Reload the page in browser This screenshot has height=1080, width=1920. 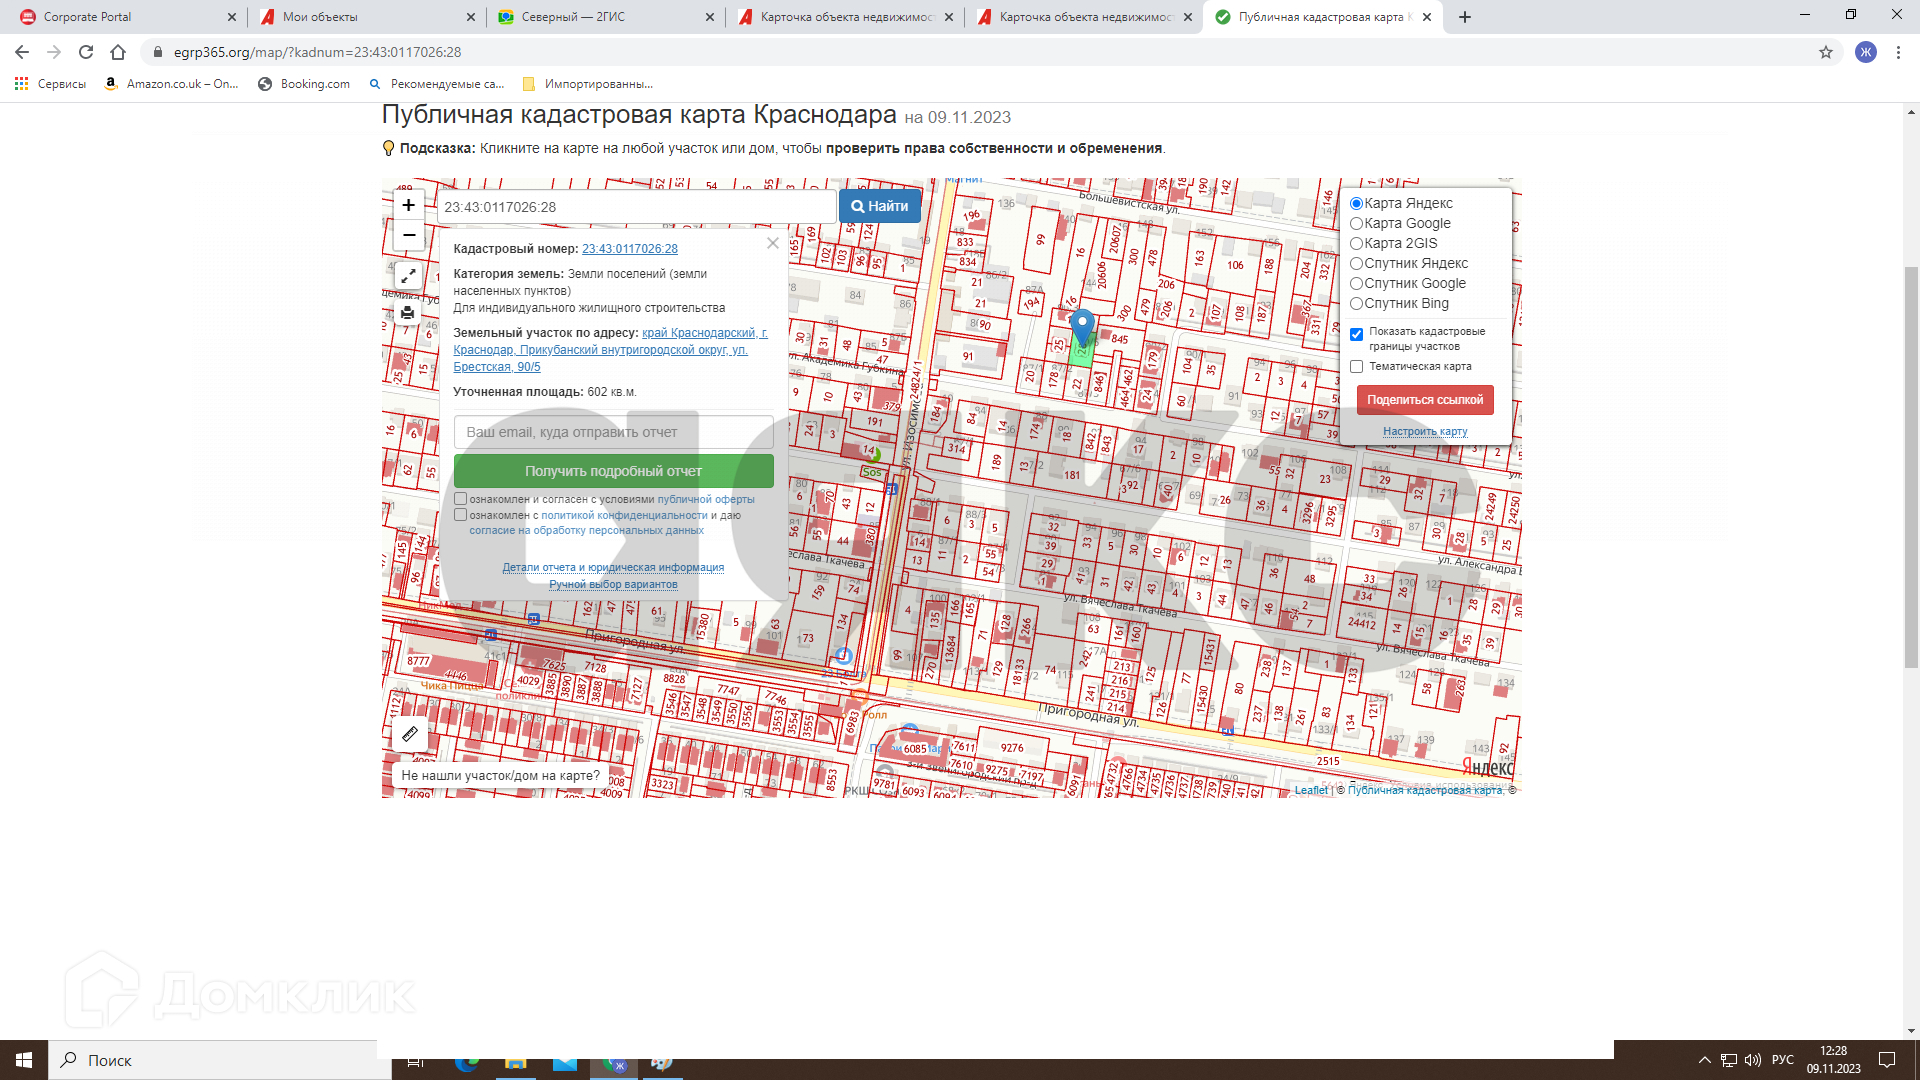point(86,52)
